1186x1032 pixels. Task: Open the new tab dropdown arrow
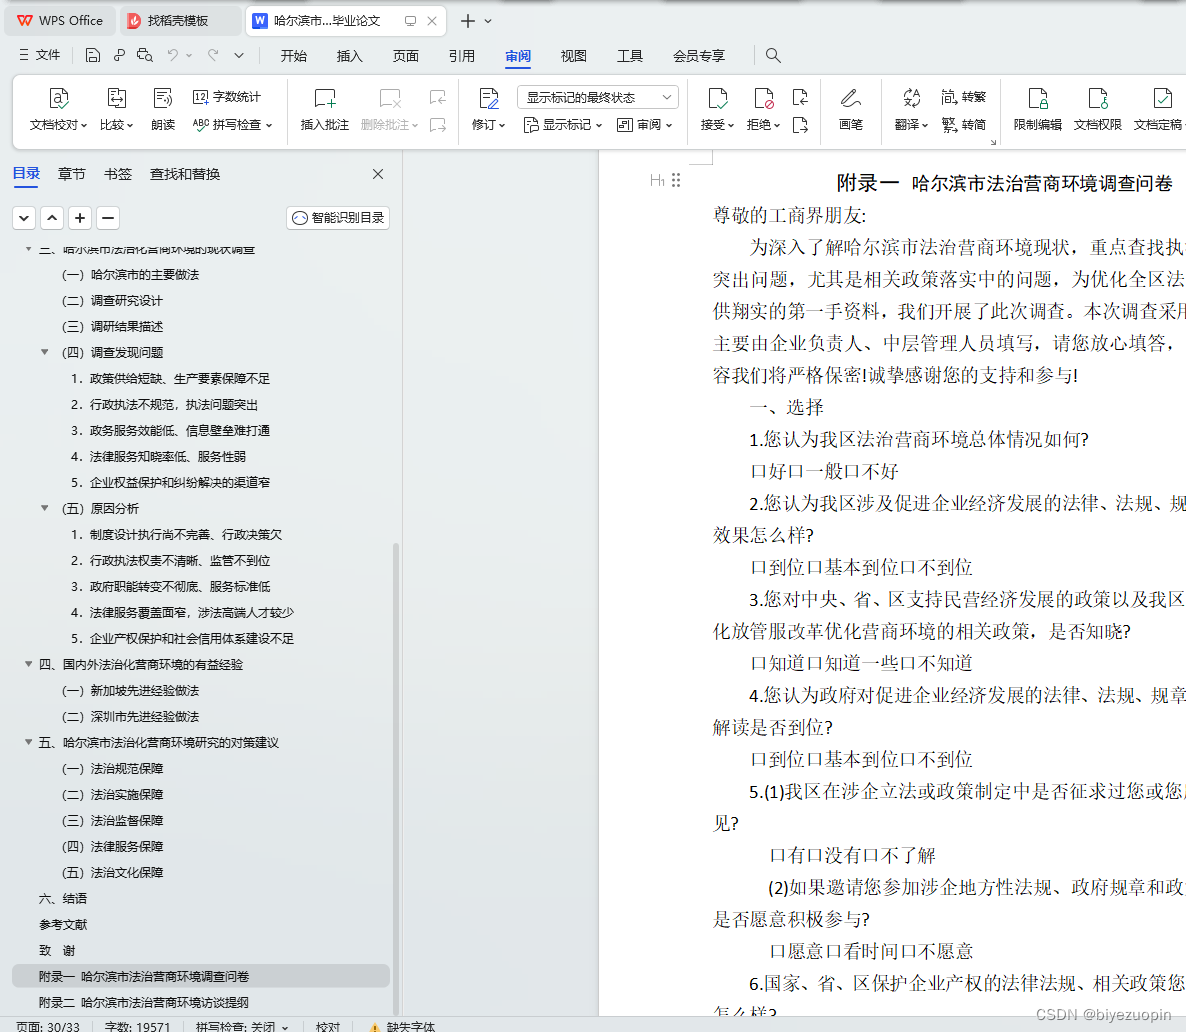point(488,21)
